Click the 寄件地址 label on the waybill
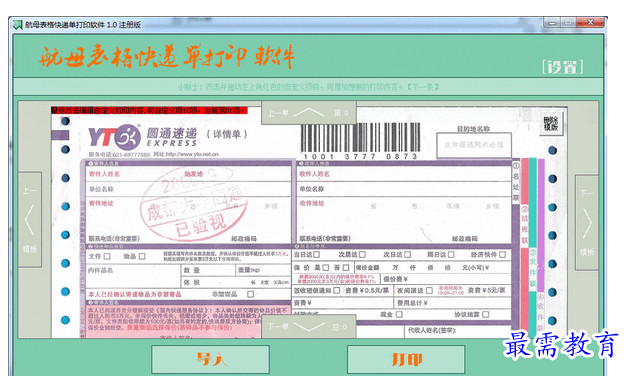The image size is (627, 376). coord(101,203)
